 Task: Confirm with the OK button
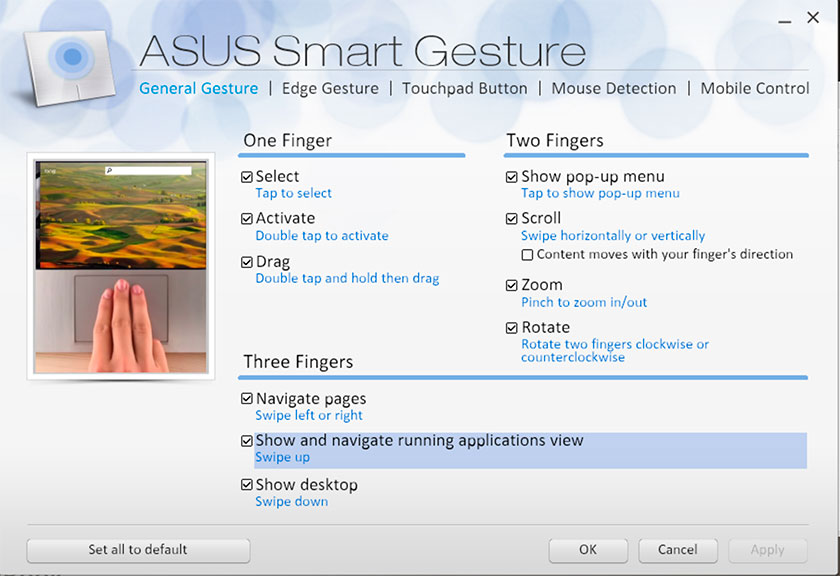tap(588, 550)
